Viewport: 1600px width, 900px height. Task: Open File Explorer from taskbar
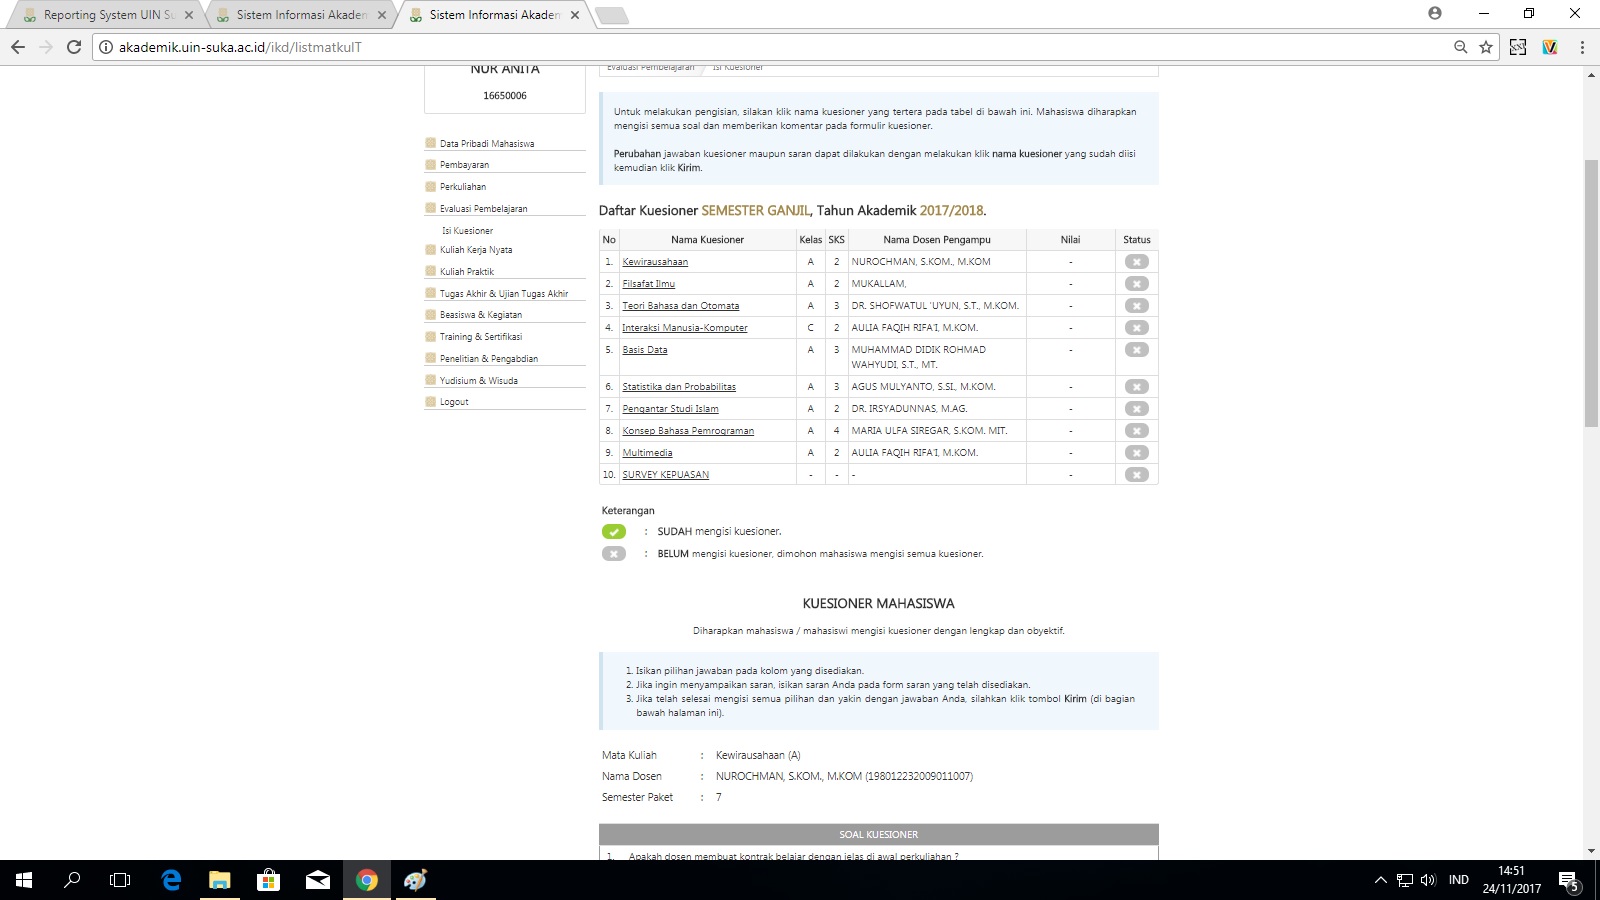(x=219, y=880)
